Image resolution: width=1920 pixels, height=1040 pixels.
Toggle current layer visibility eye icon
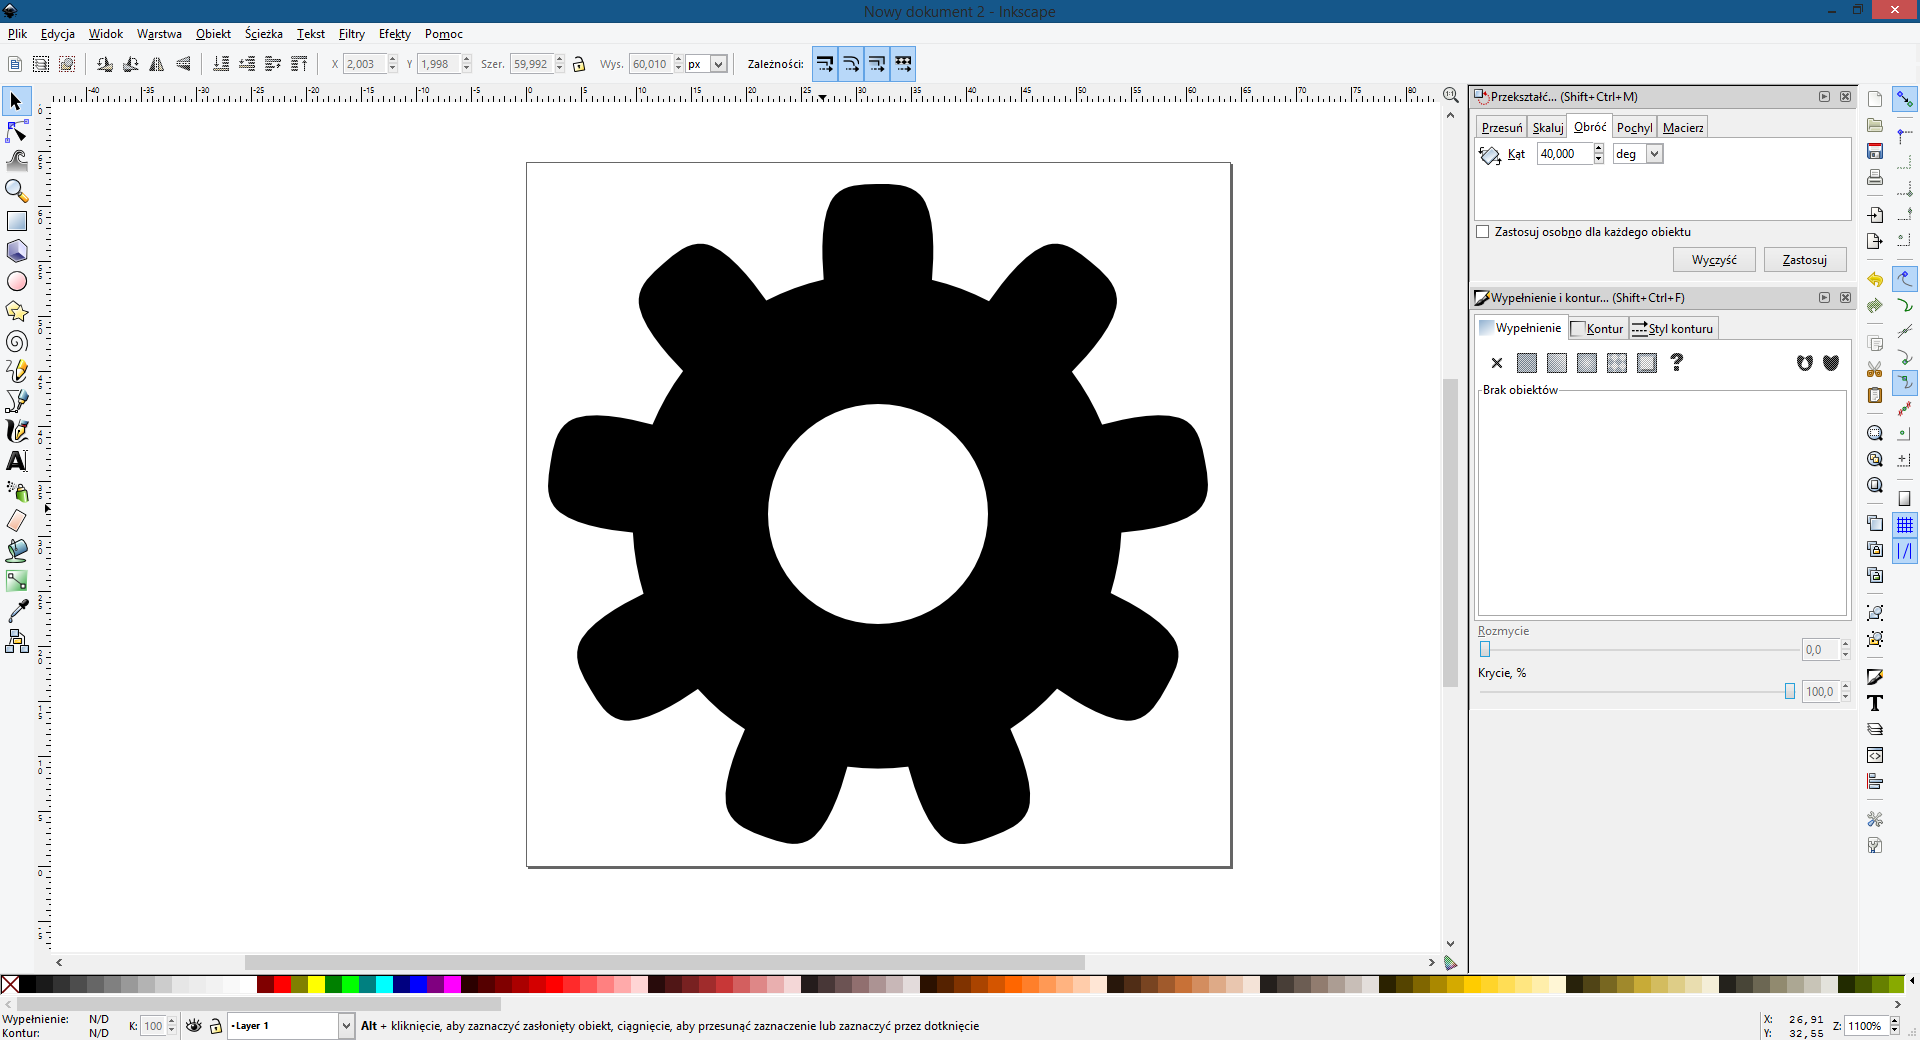[x=194, y=1026]
